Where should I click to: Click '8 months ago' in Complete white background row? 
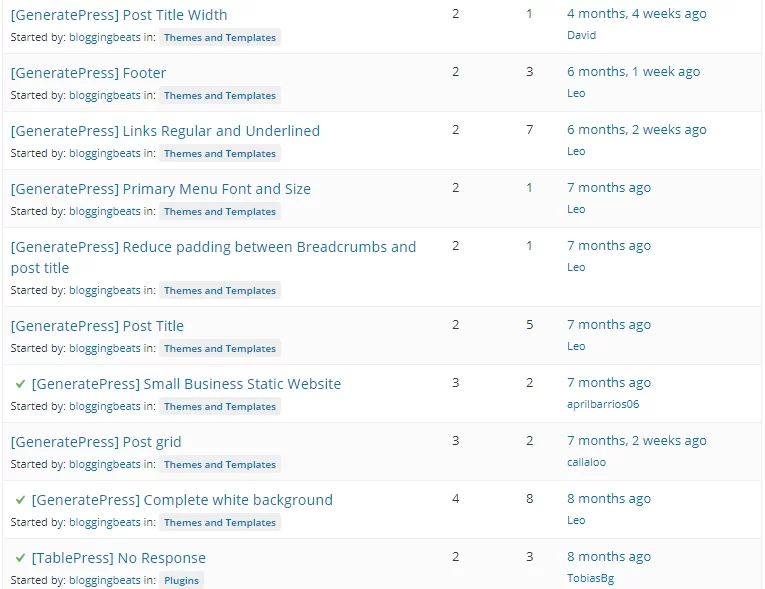(x=609, y=499)
